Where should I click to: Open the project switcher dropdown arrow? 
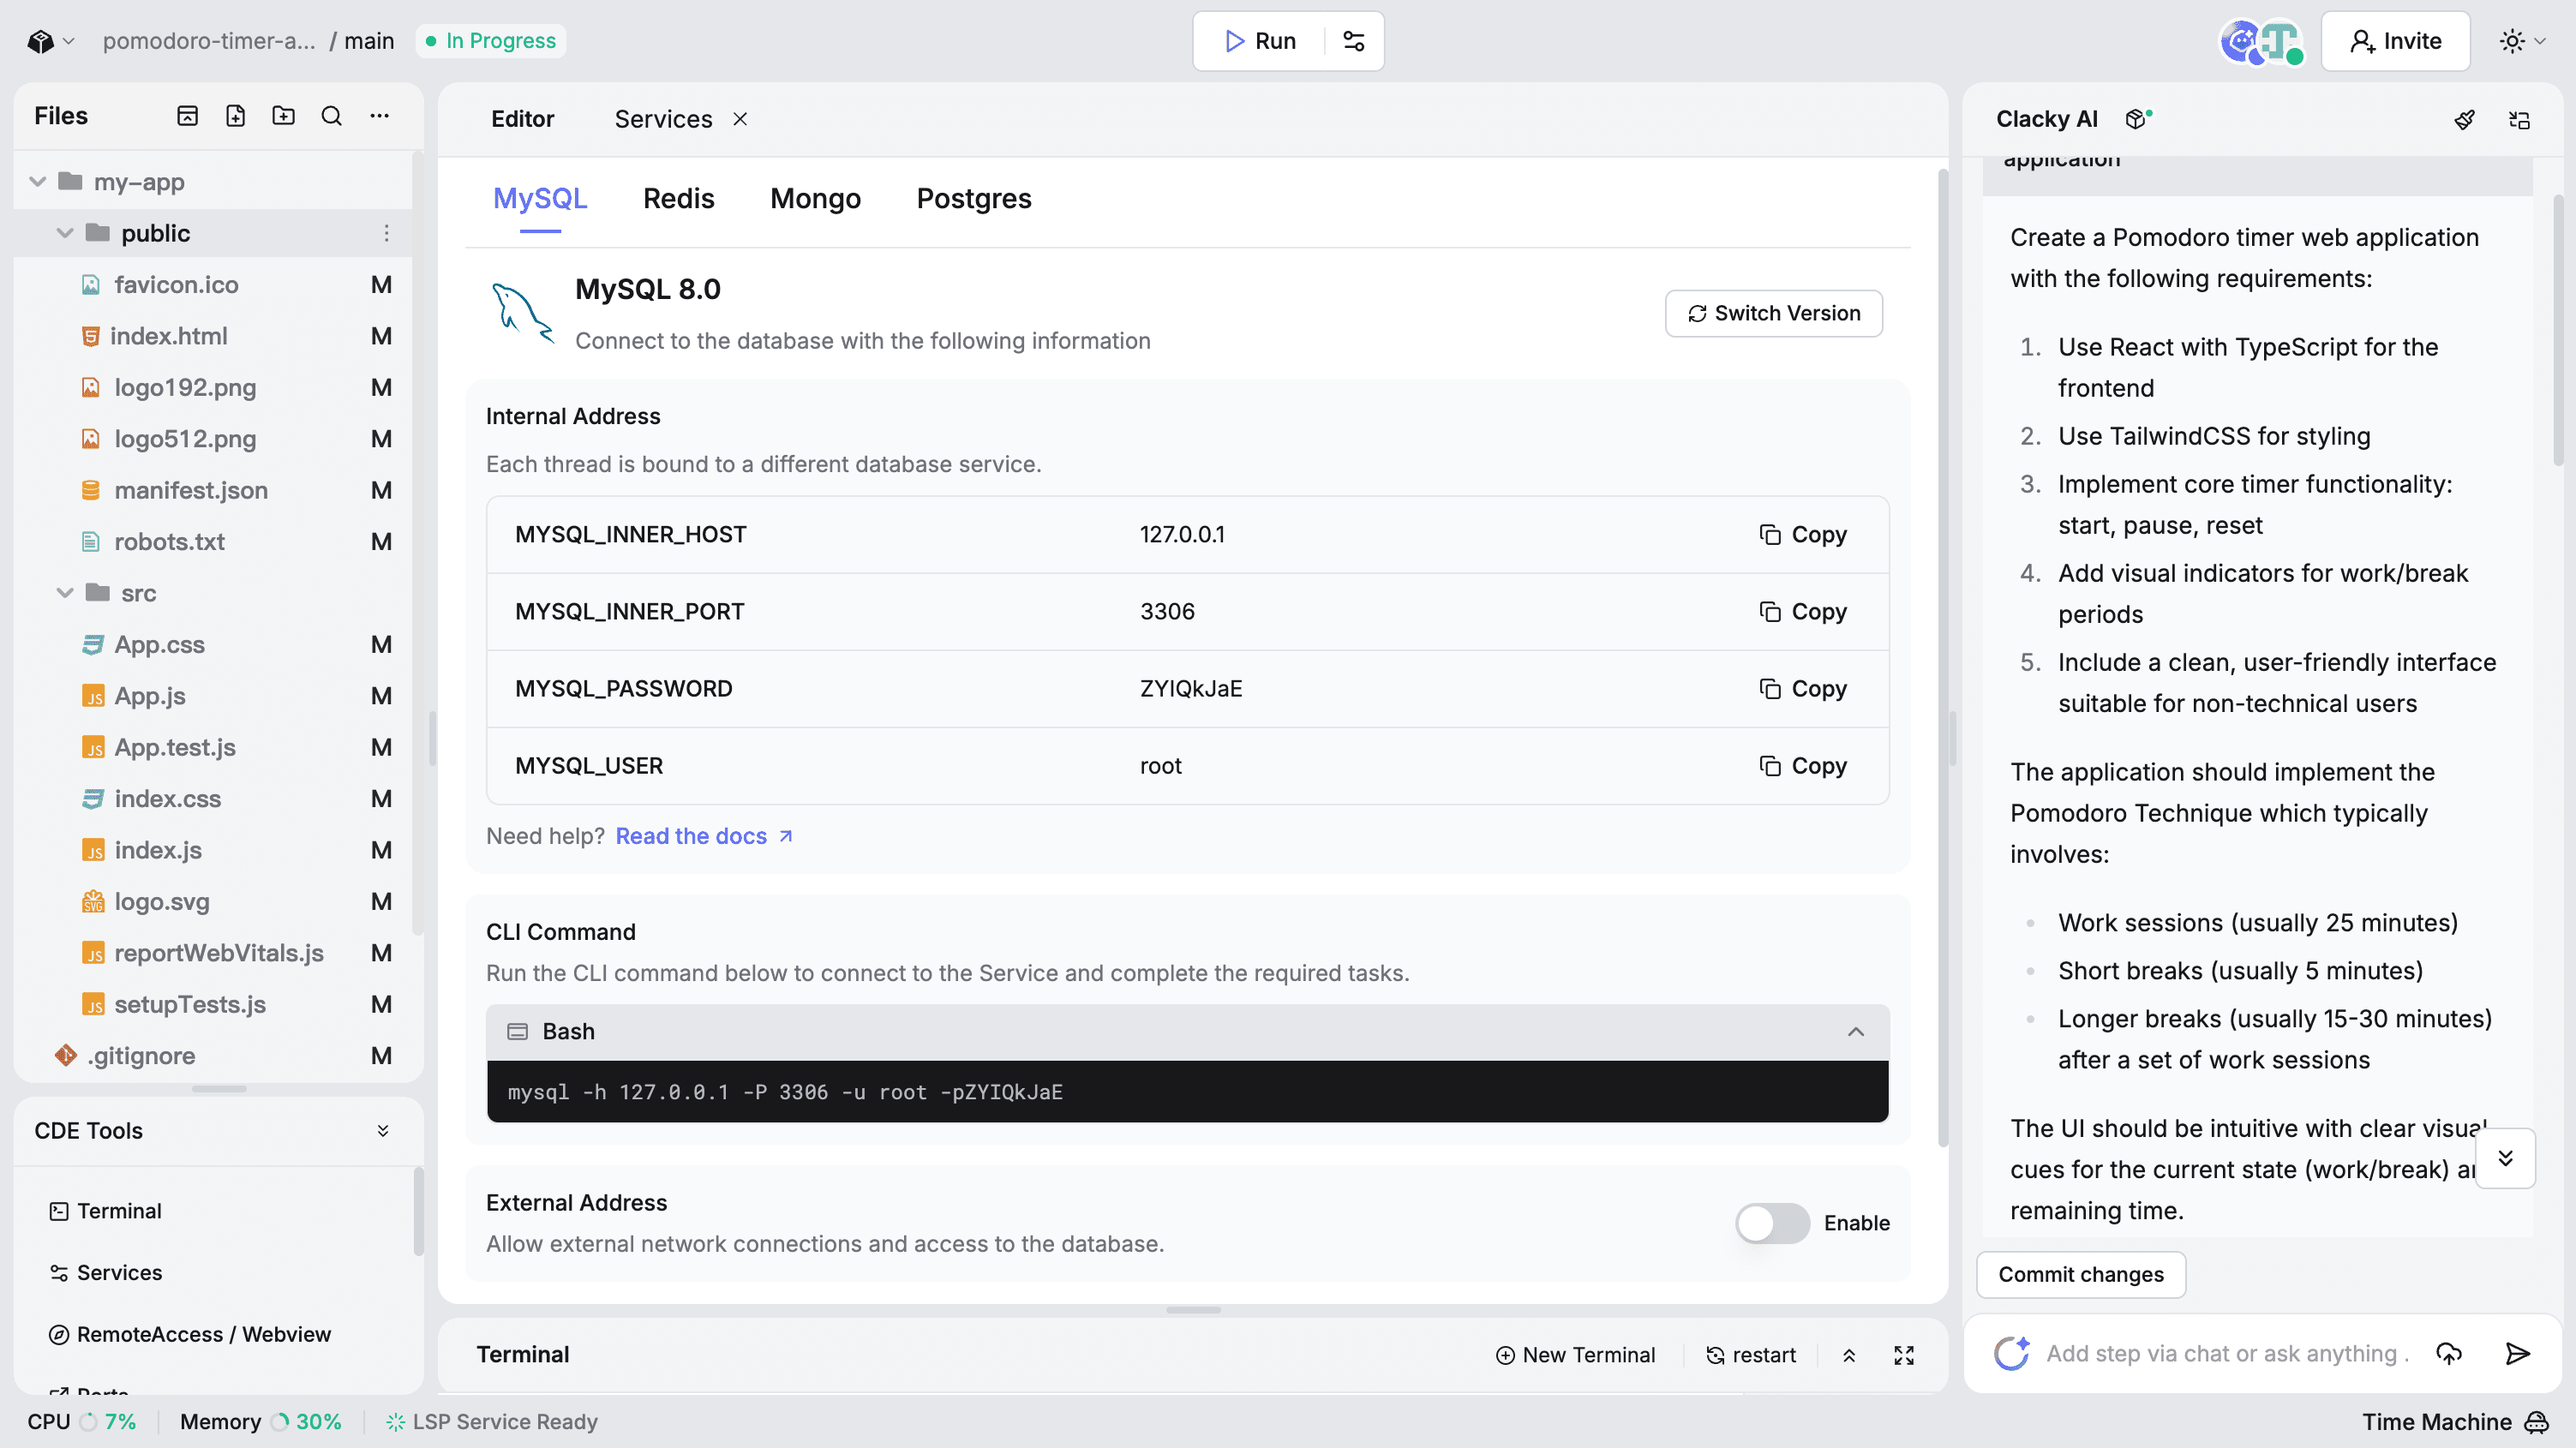click(69, 41)
